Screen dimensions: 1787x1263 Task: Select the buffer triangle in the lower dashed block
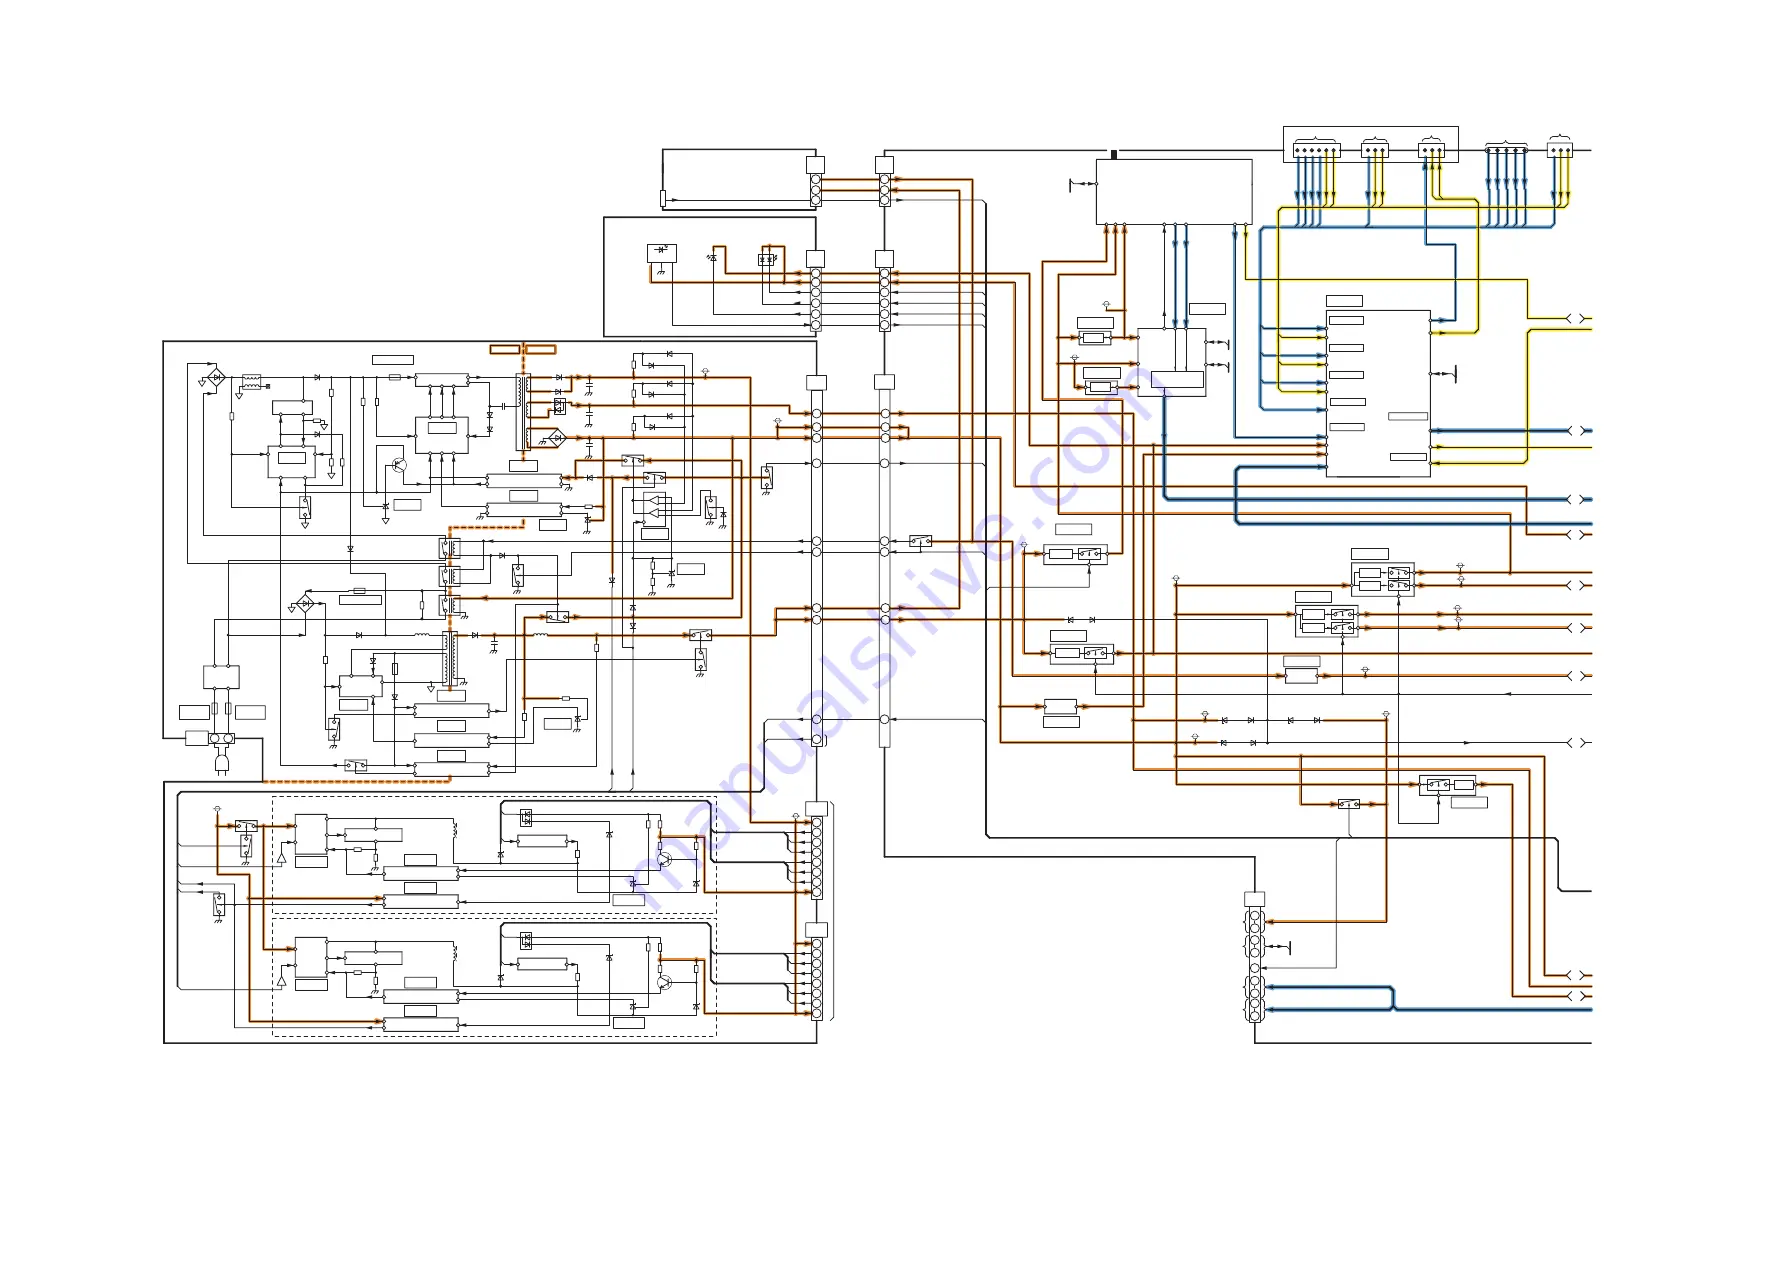tap(281, 981)
